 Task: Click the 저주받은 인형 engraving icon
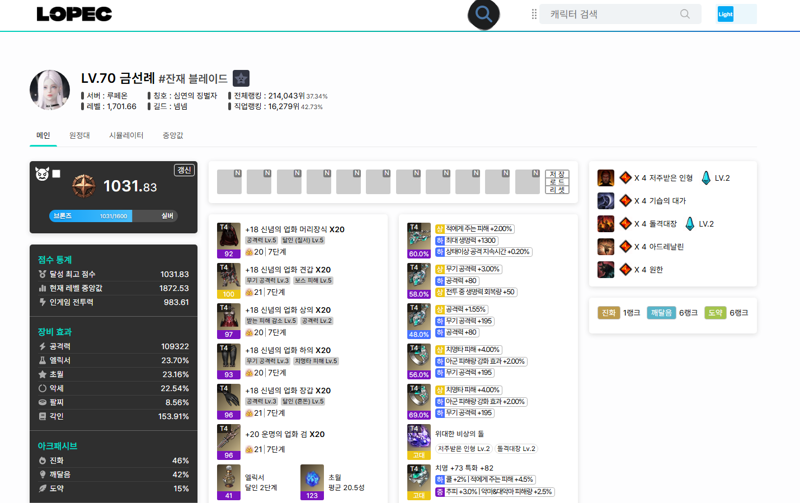point(606,178)
